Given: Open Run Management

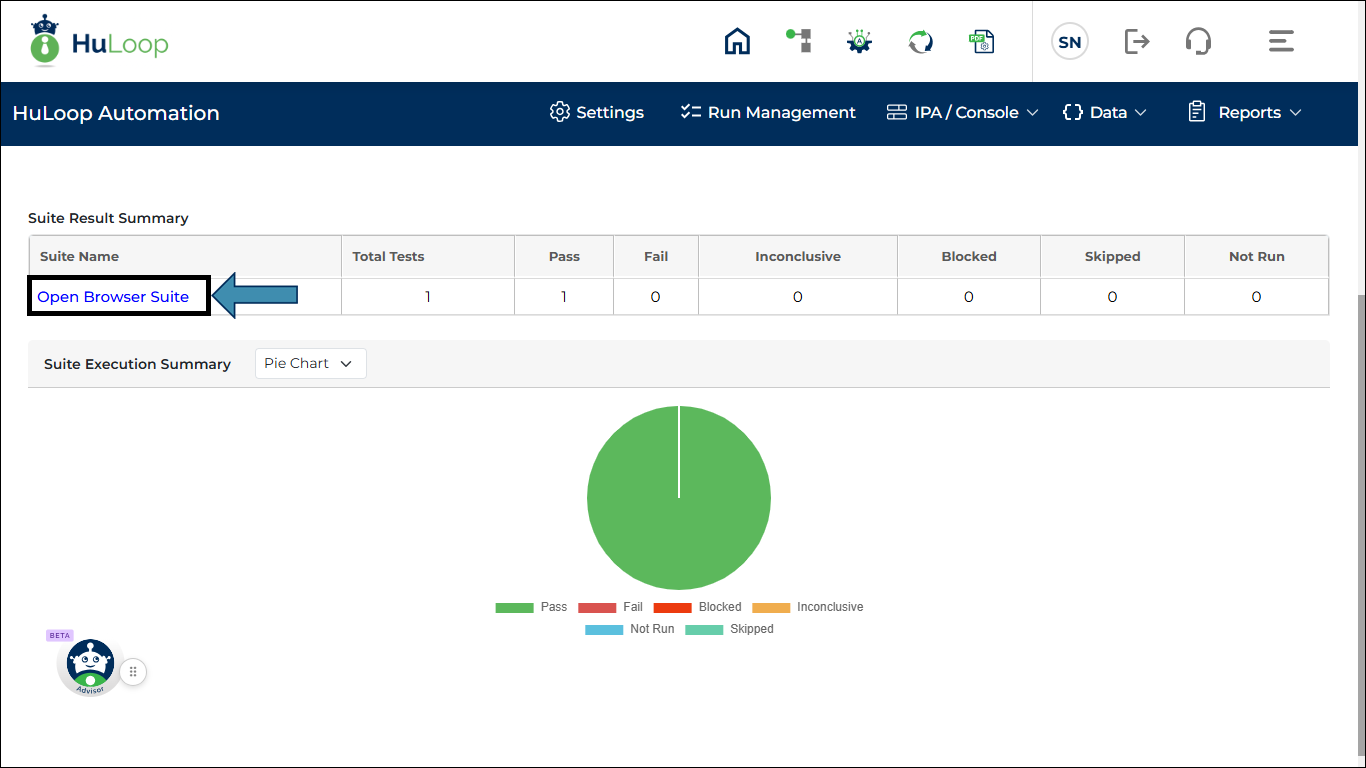Looking at the screenshot, I should [x=768, y=113].
